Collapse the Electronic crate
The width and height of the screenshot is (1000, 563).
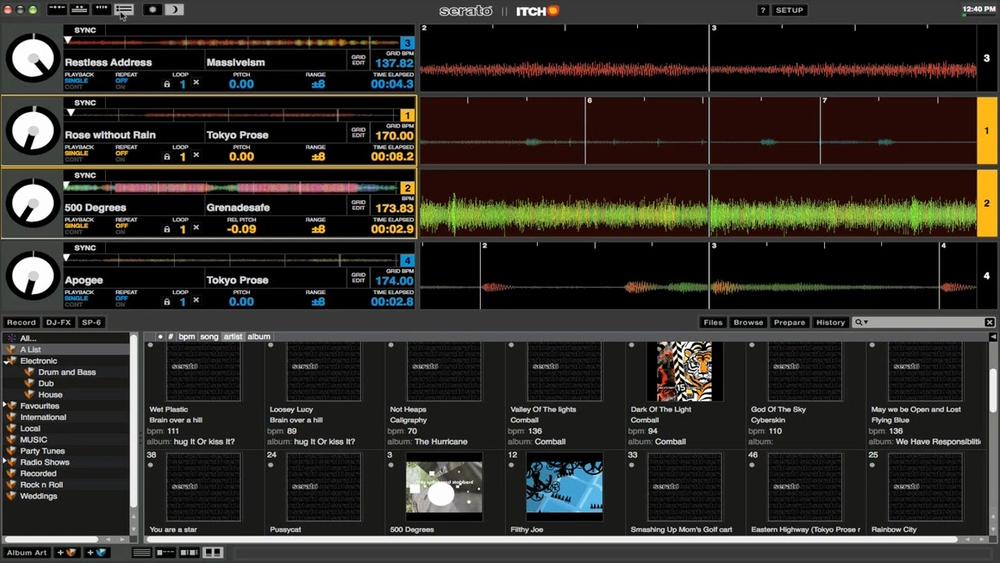click(5, 361)
